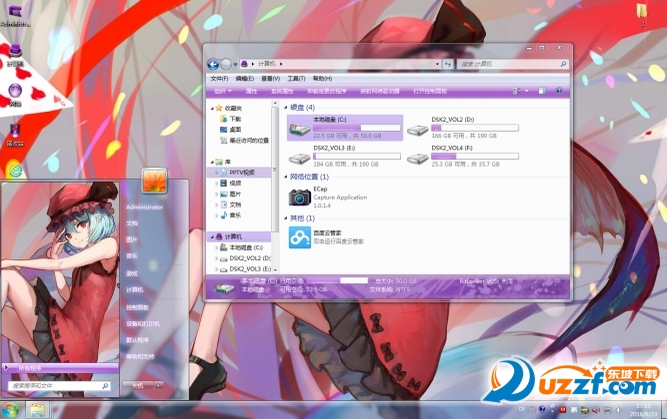Open the 查看(V) menu

(271, 78)
